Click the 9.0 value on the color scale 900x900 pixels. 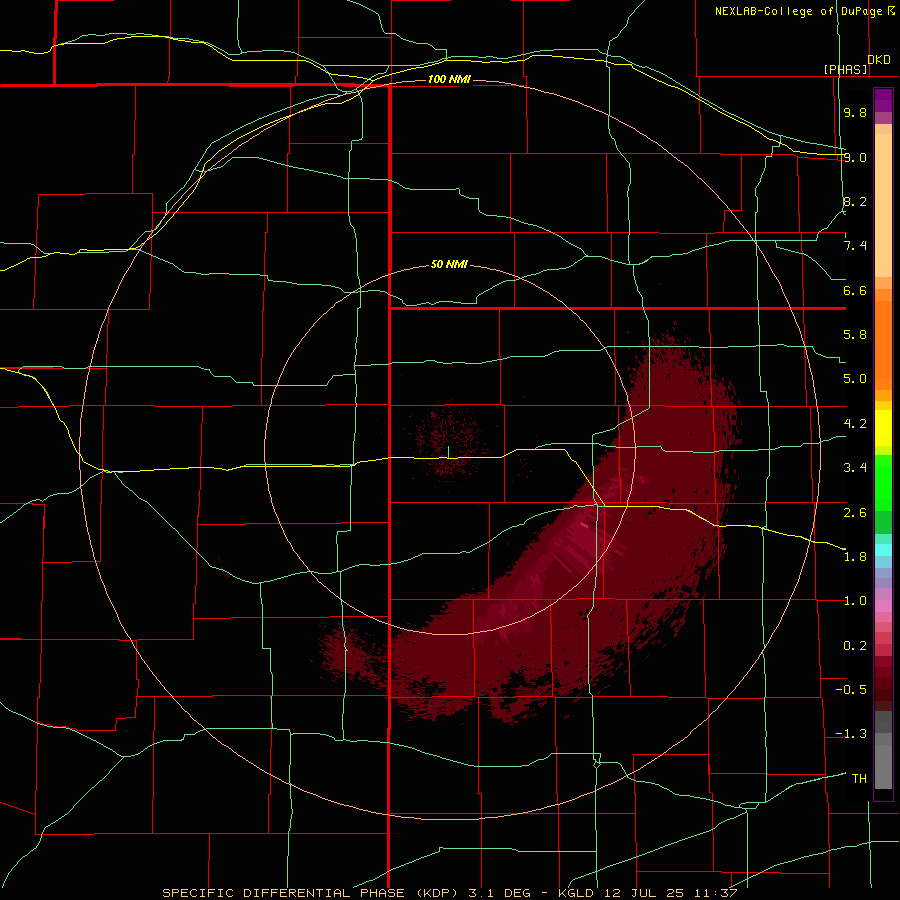(855, 157)
